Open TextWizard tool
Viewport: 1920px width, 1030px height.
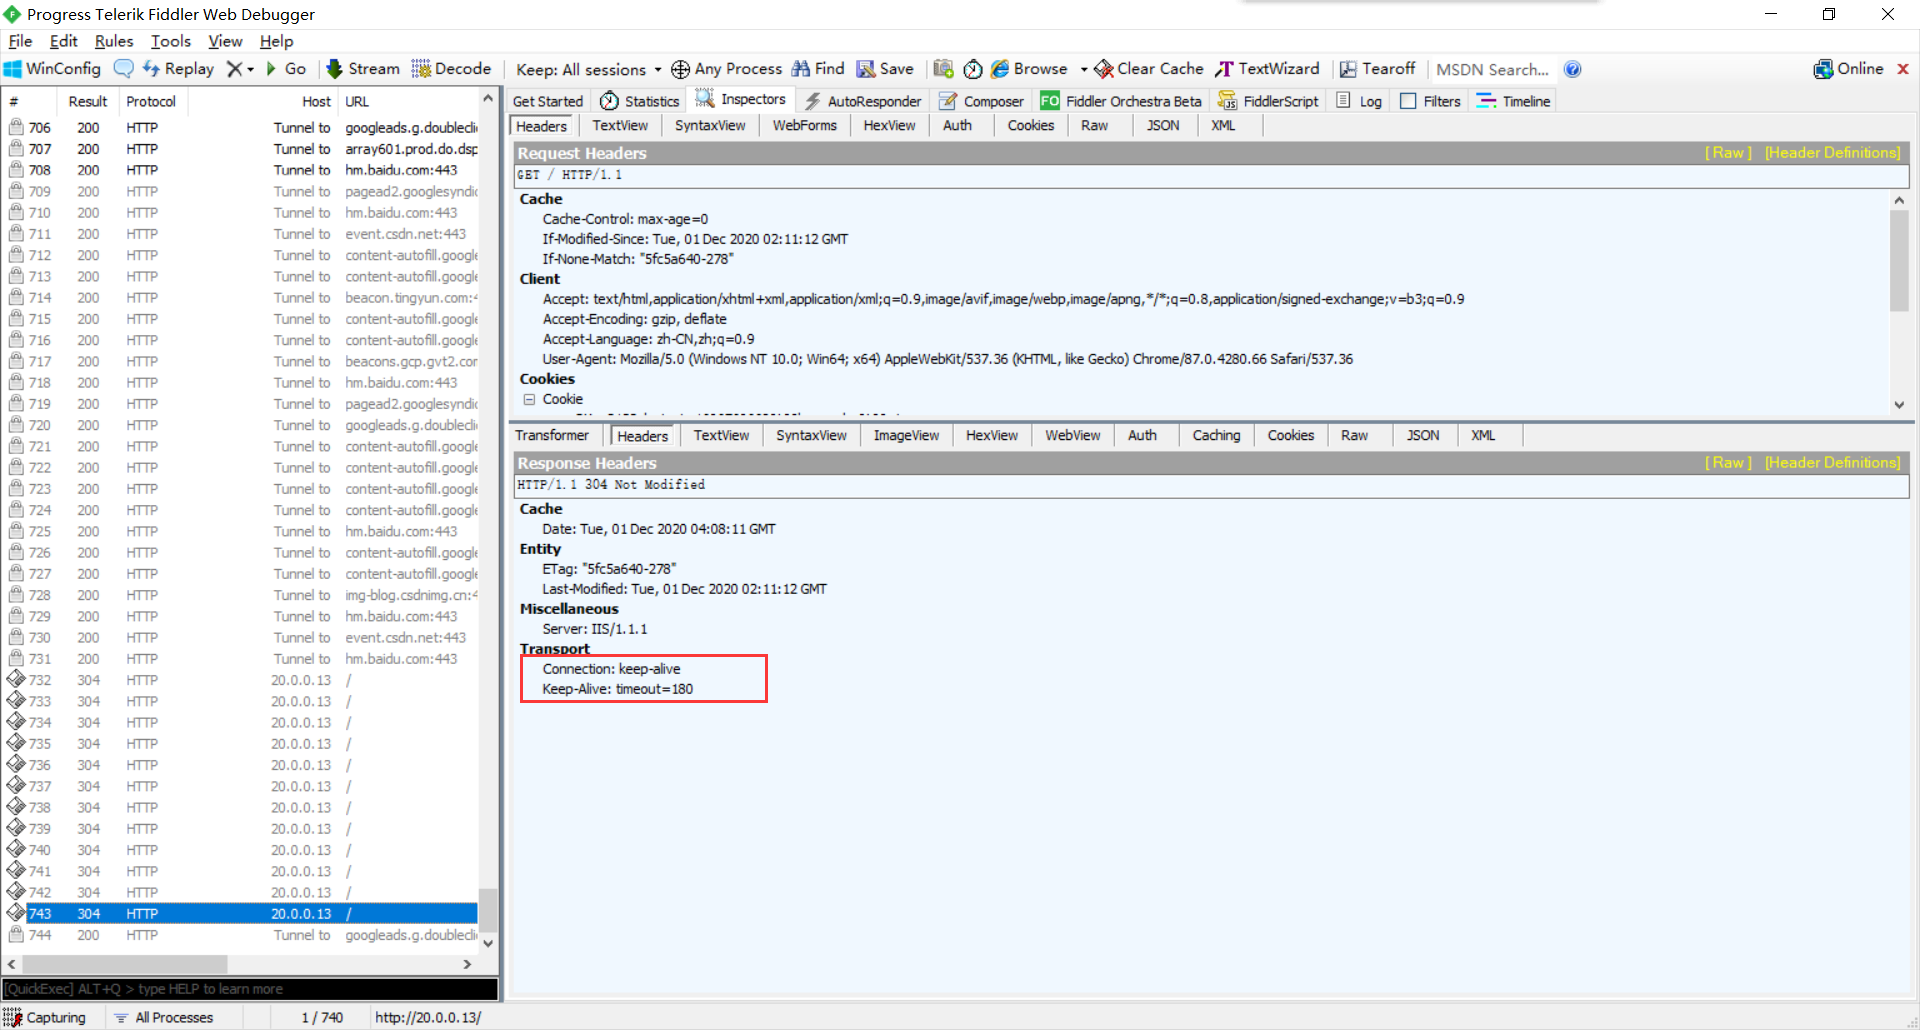(1268, 69)
